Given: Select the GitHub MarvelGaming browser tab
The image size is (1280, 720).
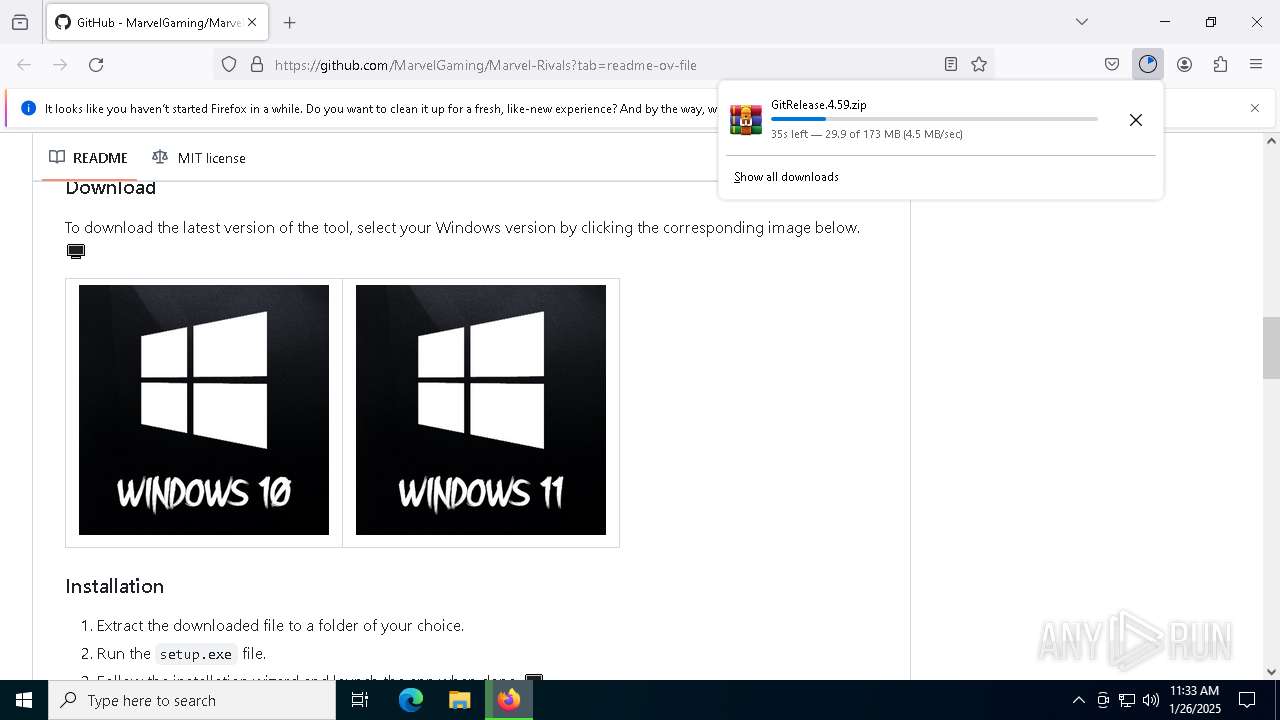Looking at the screenshot, I should (x=156, y=22).
